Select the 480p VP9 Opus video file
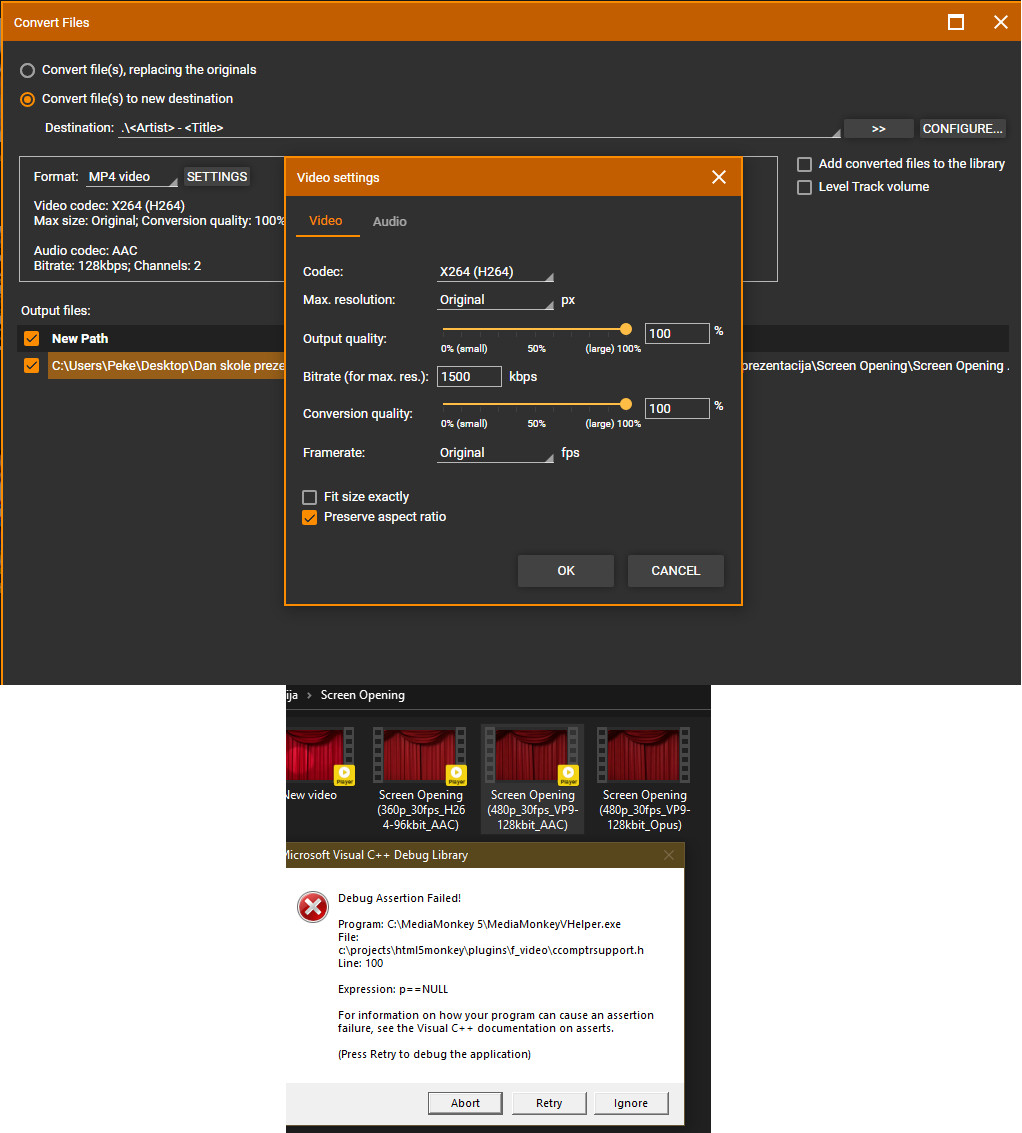Screen dimensions: 1022x1133 tap(644, 757)
